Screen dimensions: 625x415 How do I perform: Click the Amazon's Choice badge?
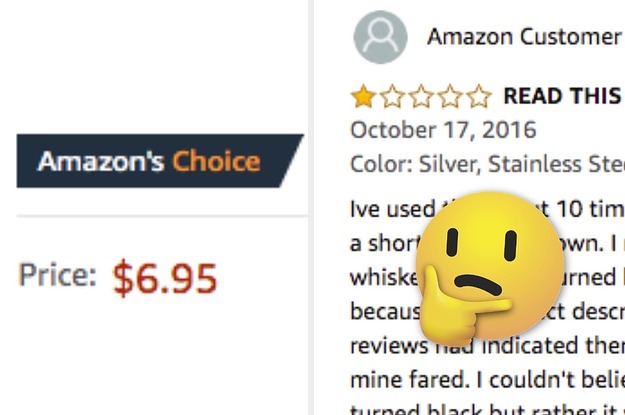pyautogui.click(x=150, y=161)
